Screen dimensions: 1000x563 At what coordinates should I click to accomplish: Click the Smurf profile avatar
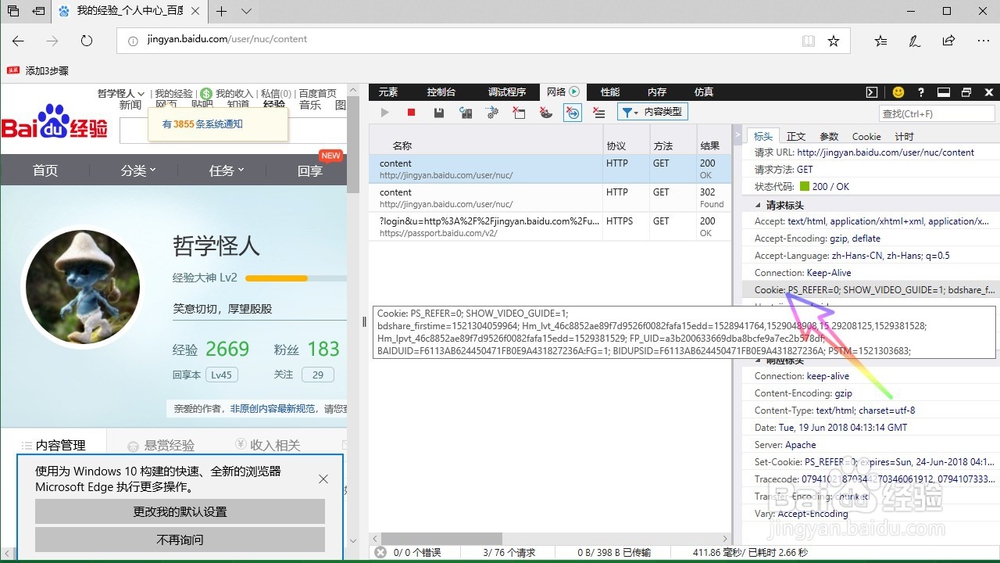click(x=82, y=288)
